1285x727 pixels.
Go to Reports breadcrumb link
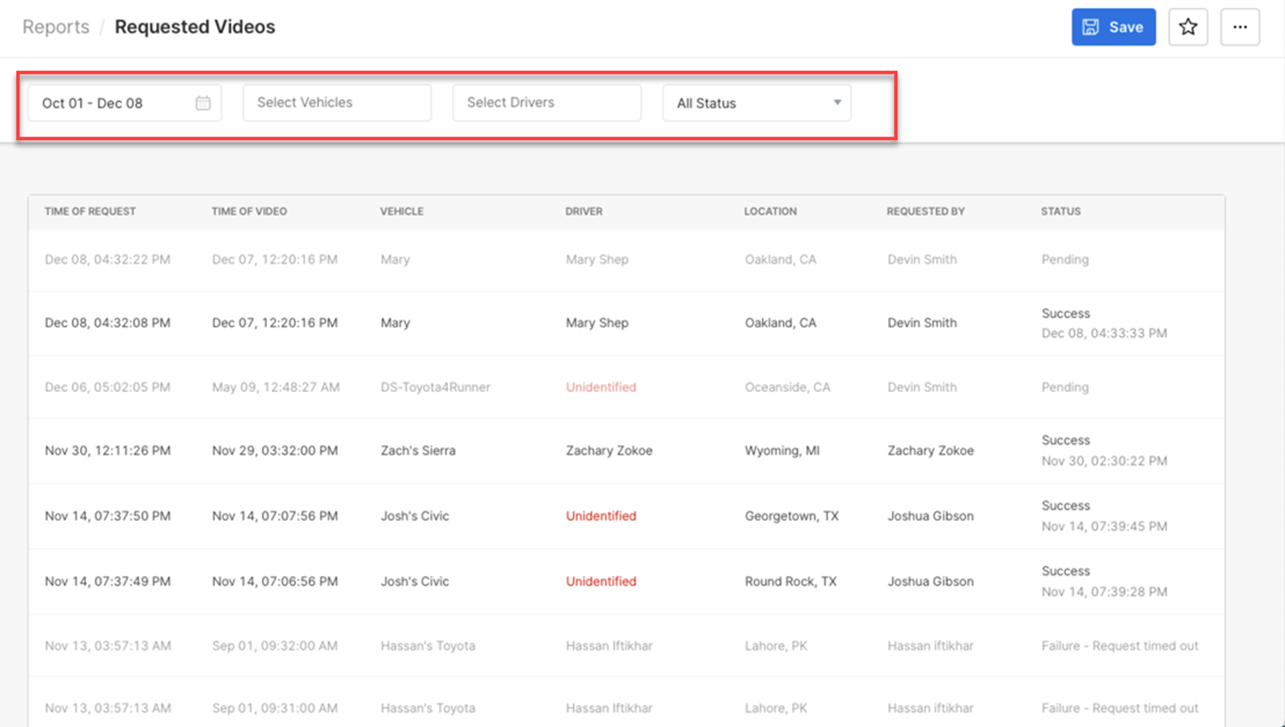[x=56, y=27]
